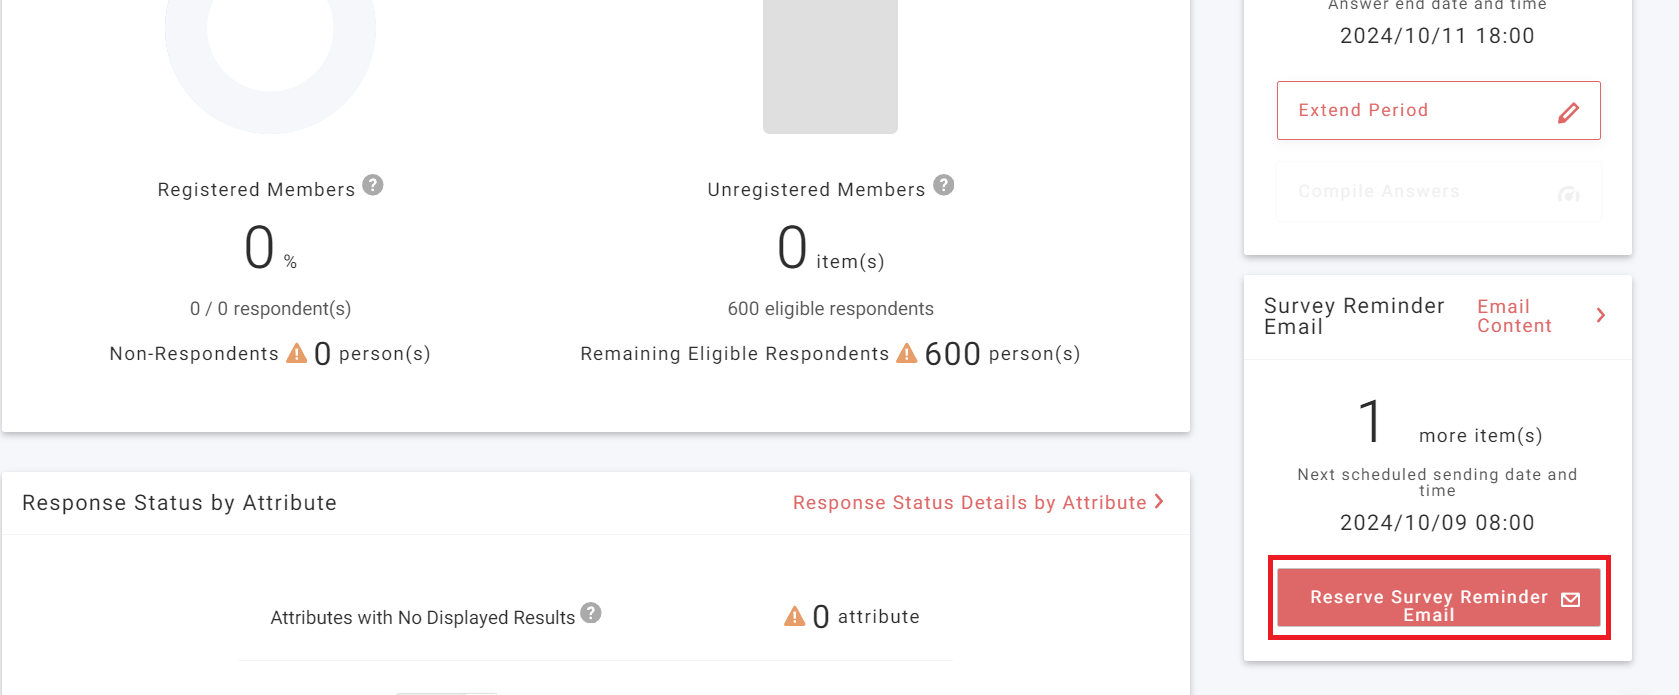Click the next scheduled sending date 2024/10/09 08:00
This screenshot has height=695, width=1679.
click(x=1437, y=523)
